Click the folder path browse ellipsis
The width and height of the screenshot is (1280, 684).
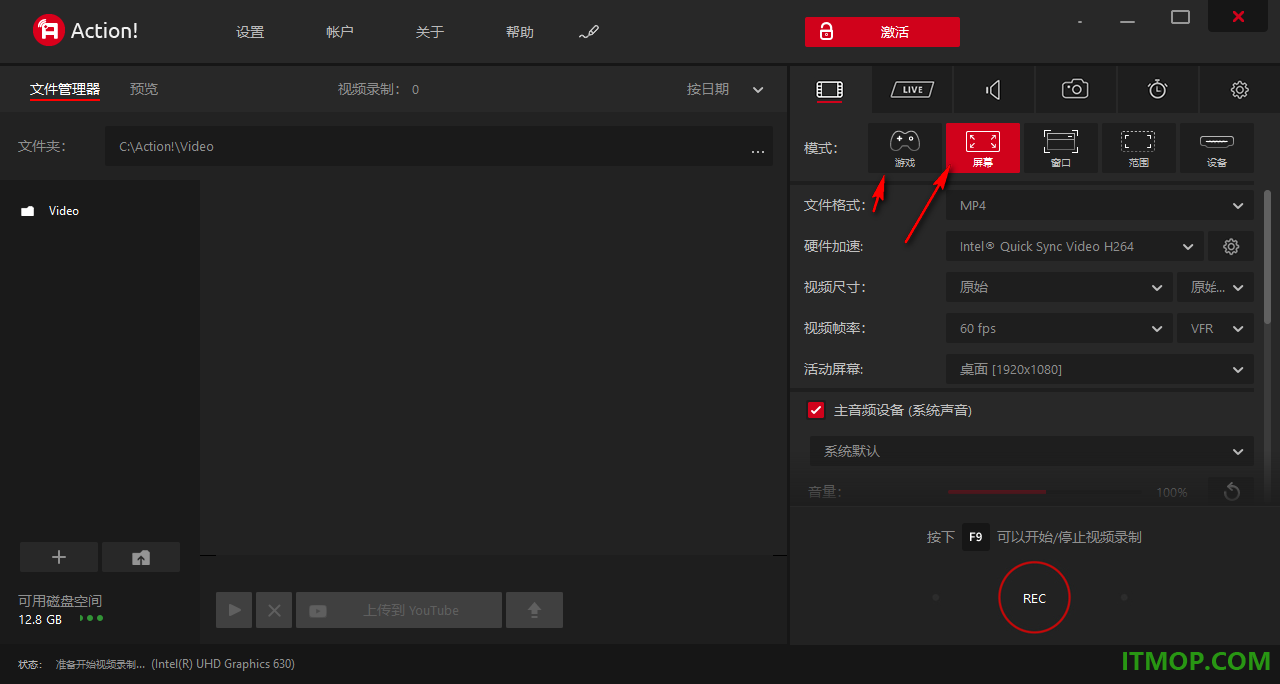[758, 150]
